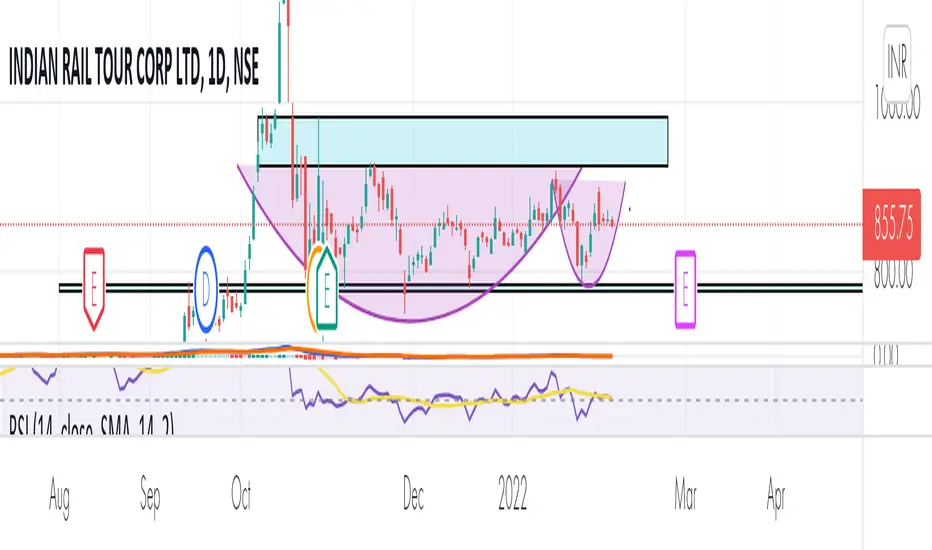The height and width of the screenshot is (550, 932).
Task: Click the Sep label on time axis
Action: 150,496
